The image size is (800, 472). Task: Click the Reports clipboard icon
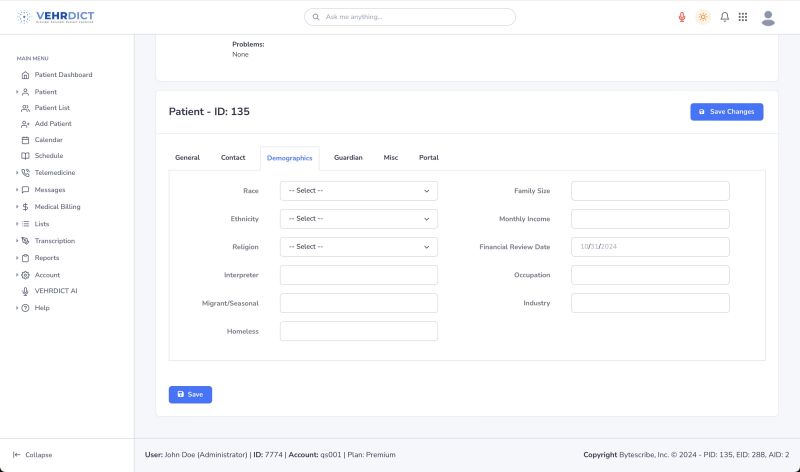tap(25, 258)
